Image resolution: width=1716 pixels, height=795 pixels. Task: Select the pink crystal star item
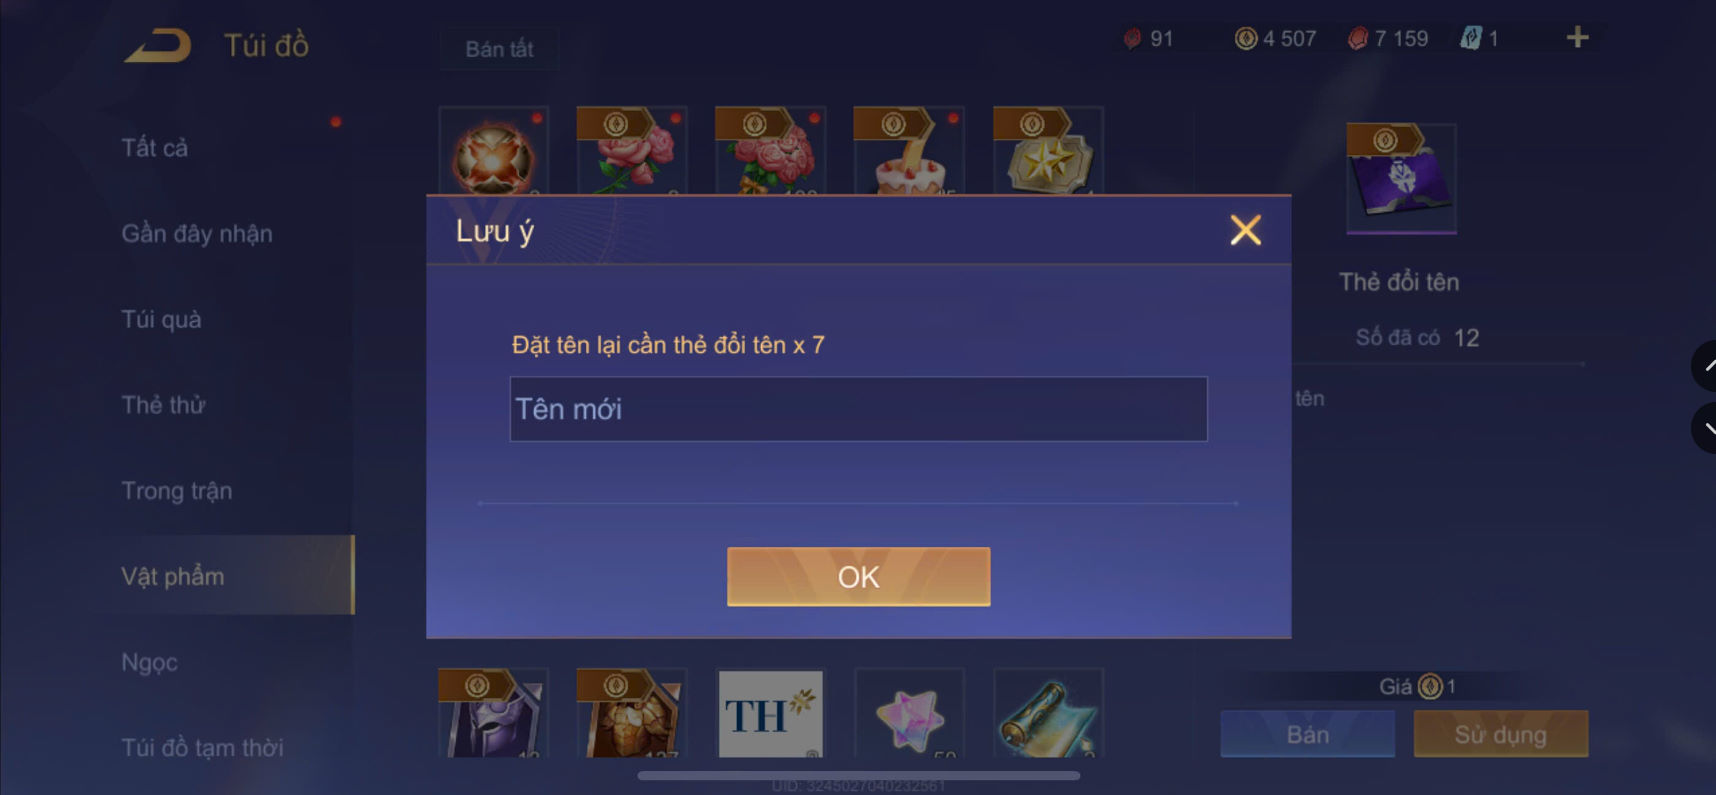pos(909,713)
